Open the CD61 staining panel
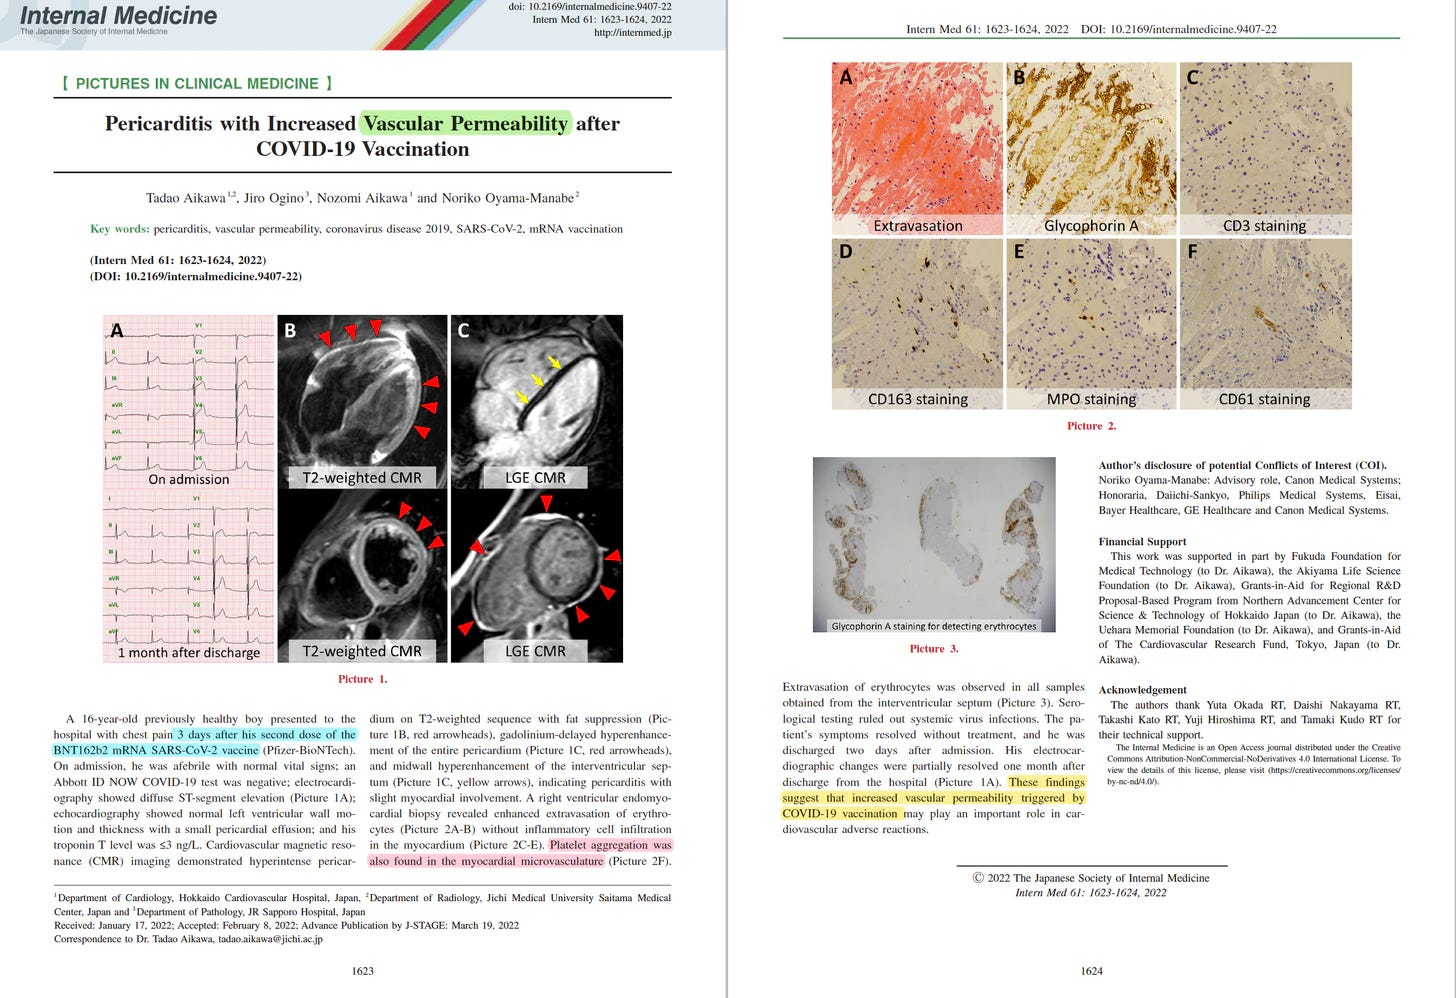Image resolution: width=1456 pixels, height=998 pixels. (x=1265, y=323)
